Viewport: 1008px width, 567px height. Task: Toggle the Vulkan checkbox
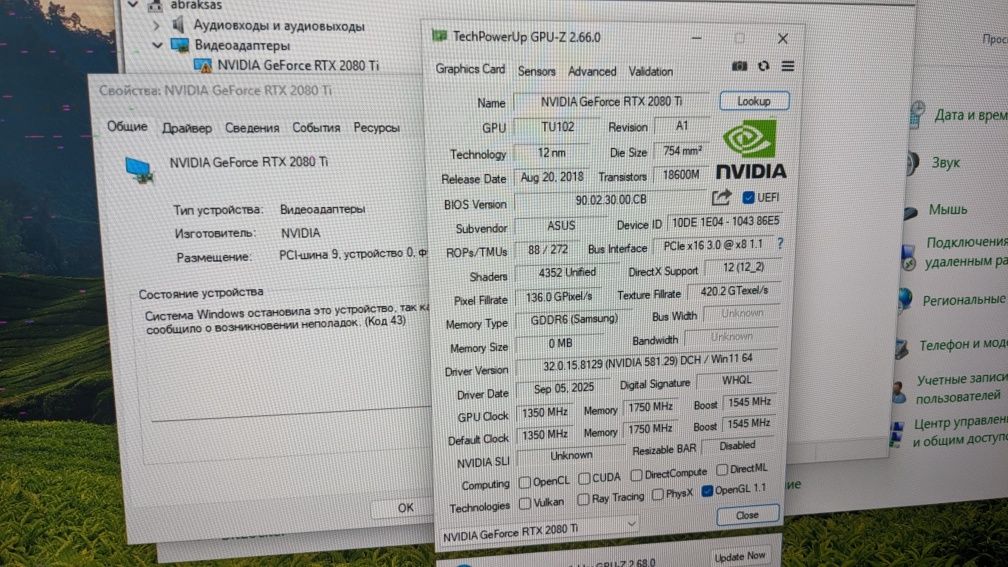525,503
